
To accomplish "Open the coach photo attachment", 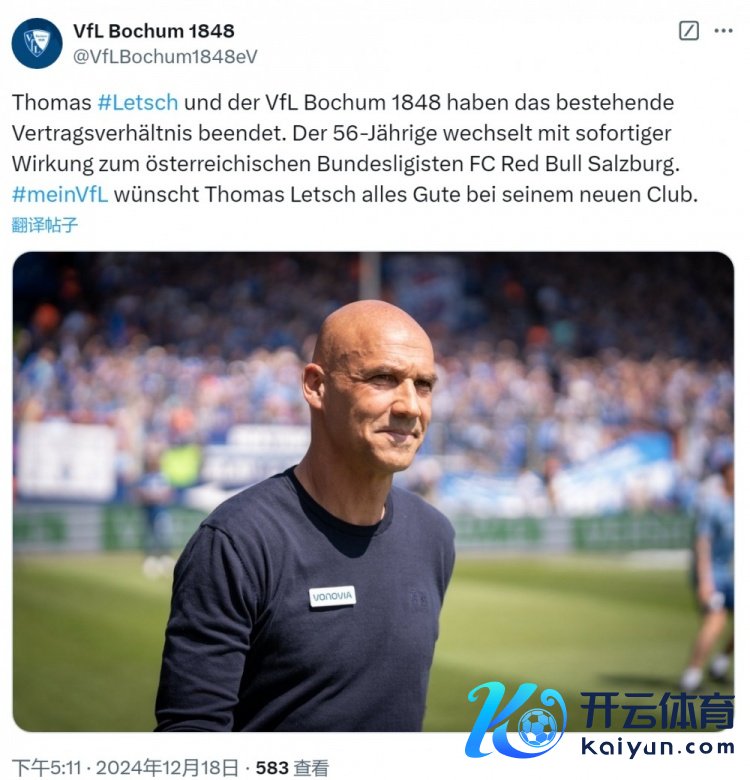I will [373, 491].
